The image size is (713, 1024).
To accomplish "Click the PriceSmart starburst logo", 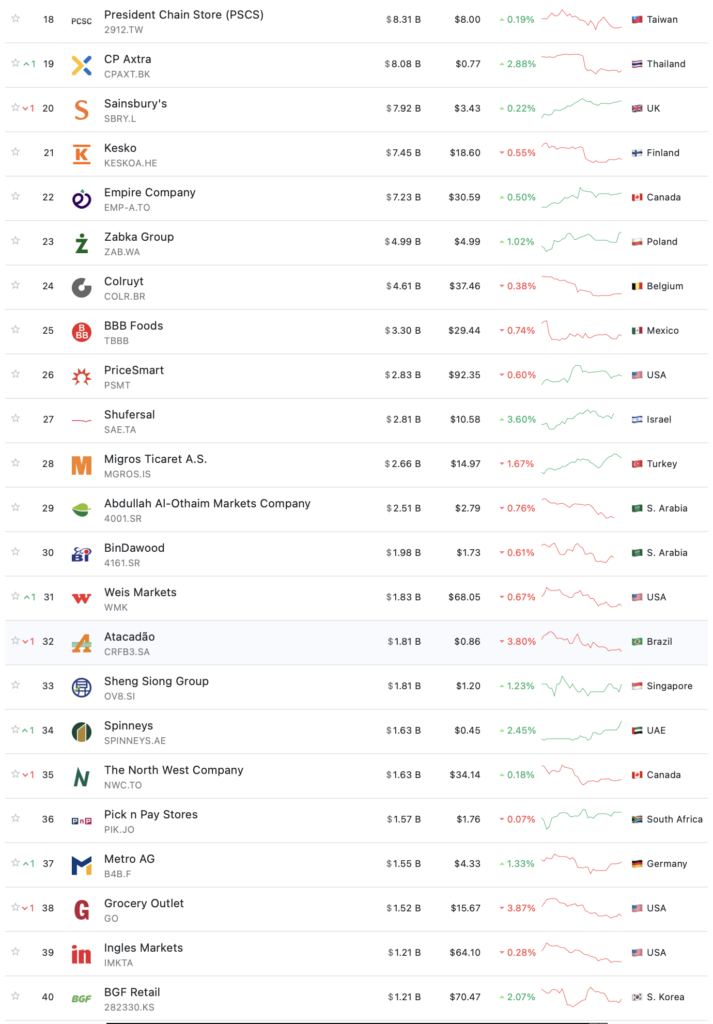I will click(x=82, y=376).
